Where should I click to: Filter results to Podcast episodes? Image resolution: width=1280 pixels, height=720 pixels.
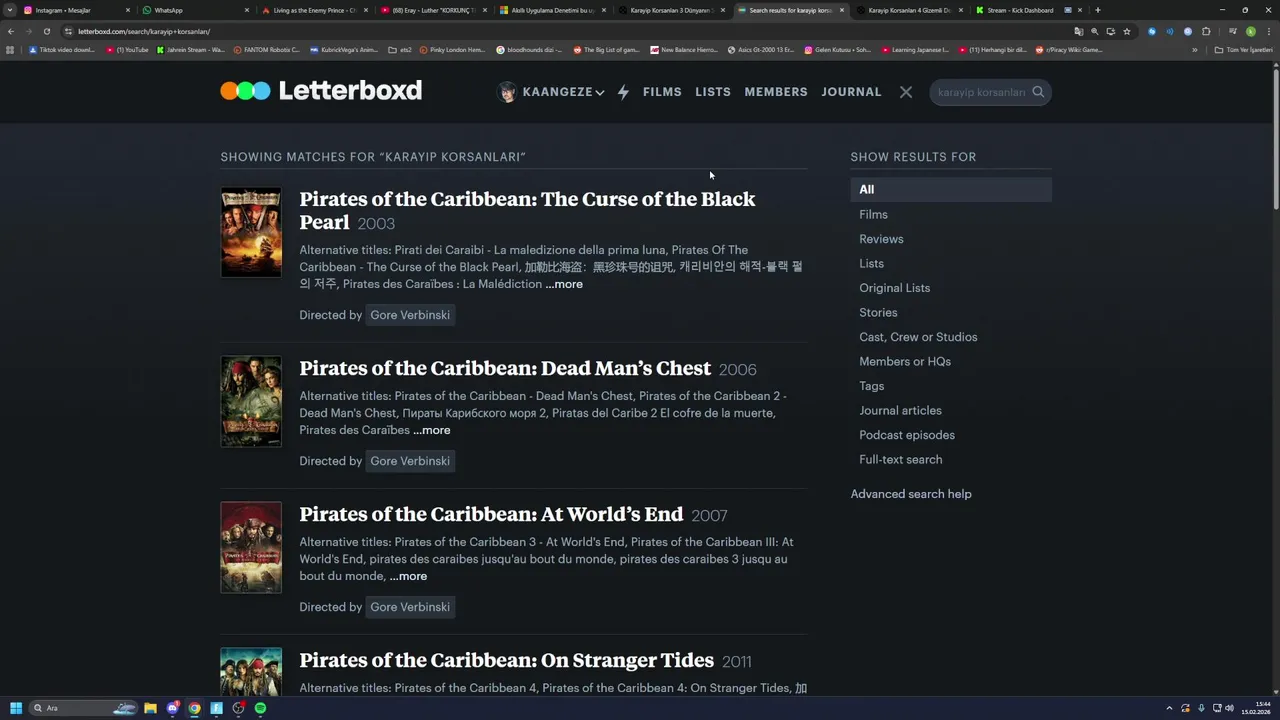[907, 435]
